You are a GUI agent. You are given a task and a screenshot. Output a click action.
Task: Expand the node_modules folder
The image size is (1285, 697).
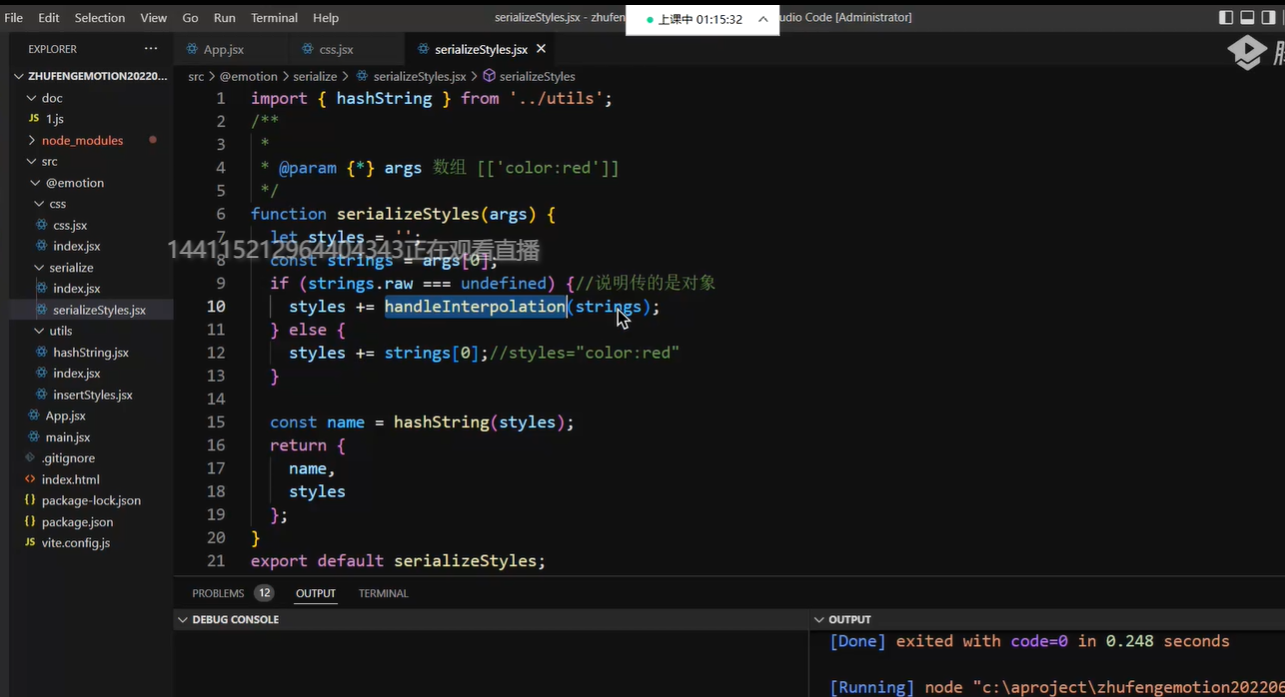82,141
